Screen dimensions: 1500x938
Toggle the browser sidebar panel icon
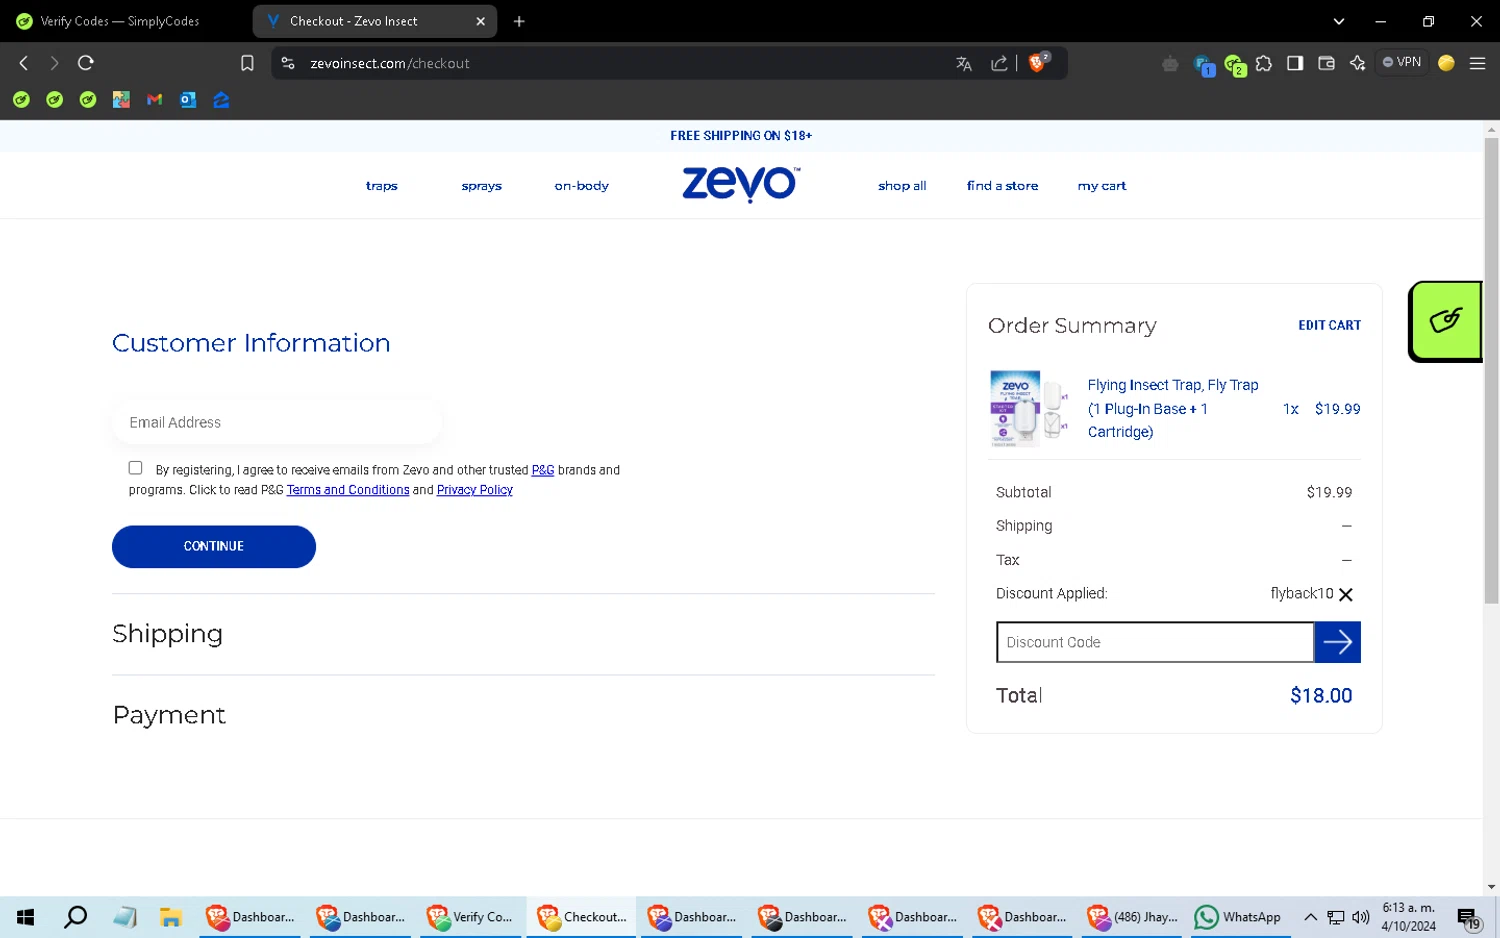1295,63
